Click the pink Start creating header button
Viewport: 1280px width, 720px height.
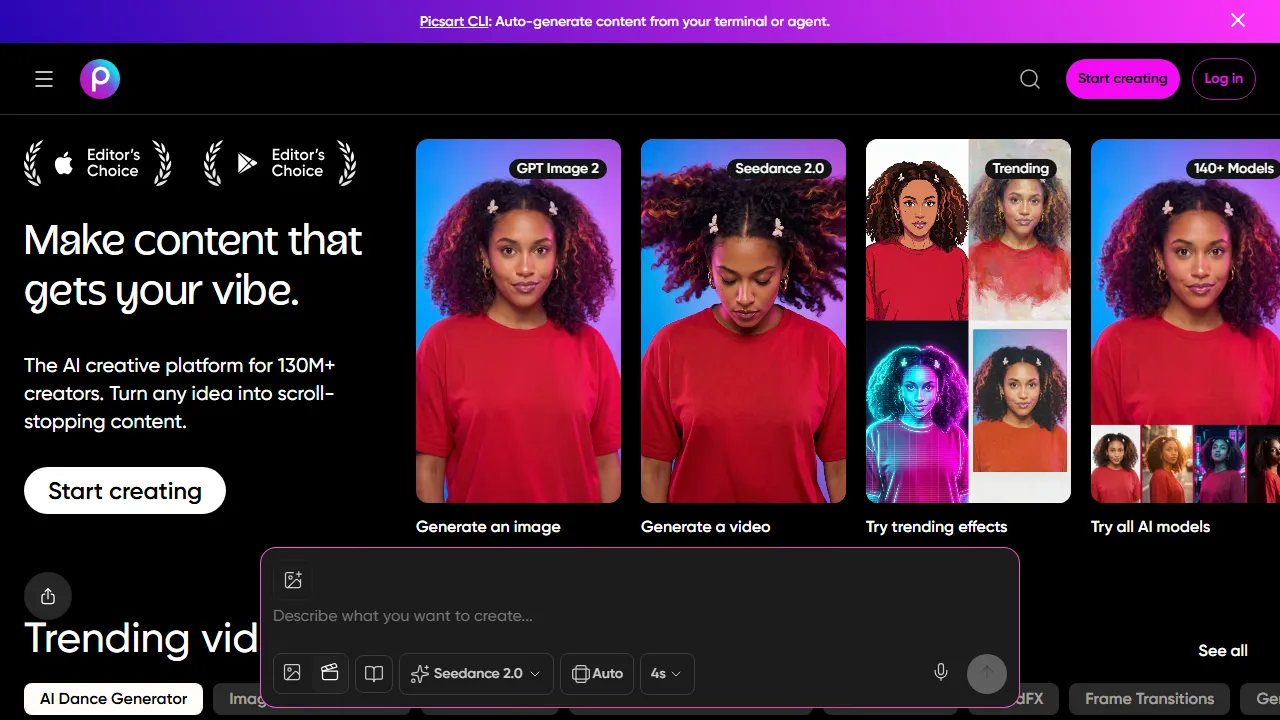click(1123, 79)
